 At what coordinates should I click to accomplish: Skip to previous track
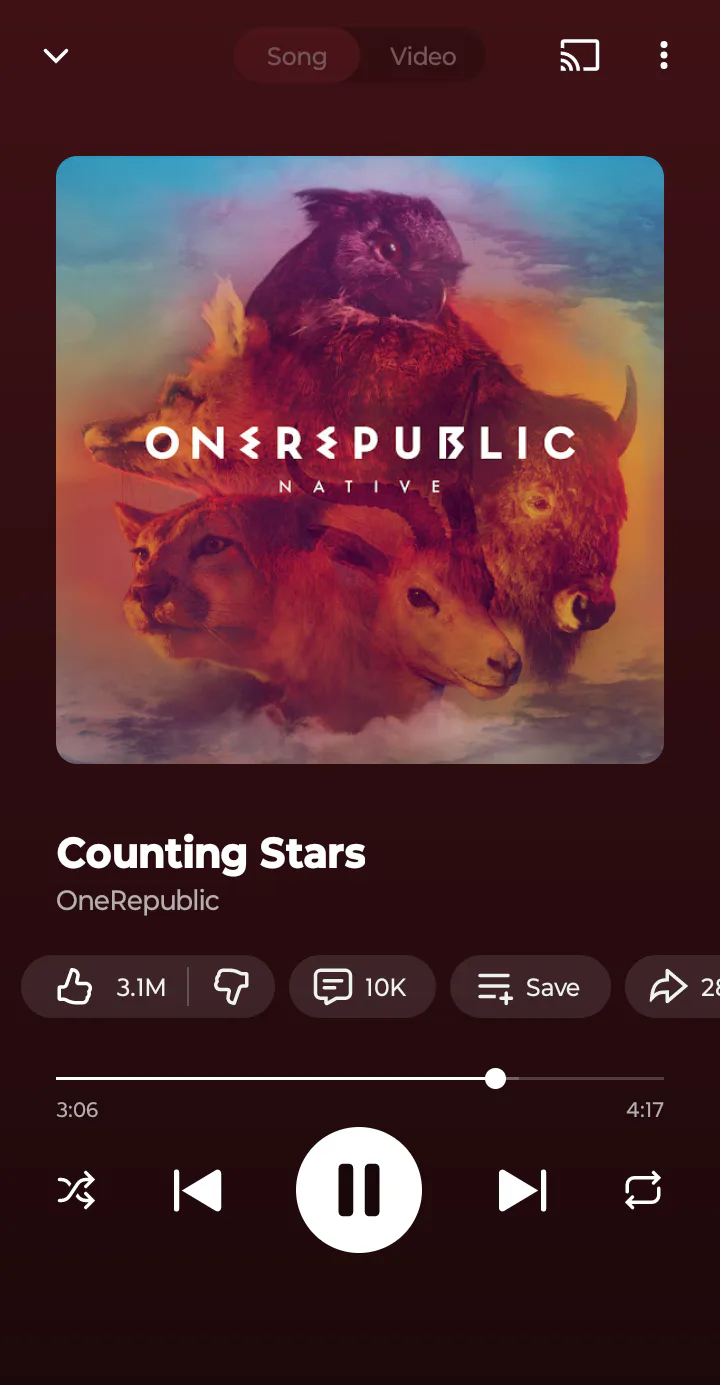[197, 1191]
